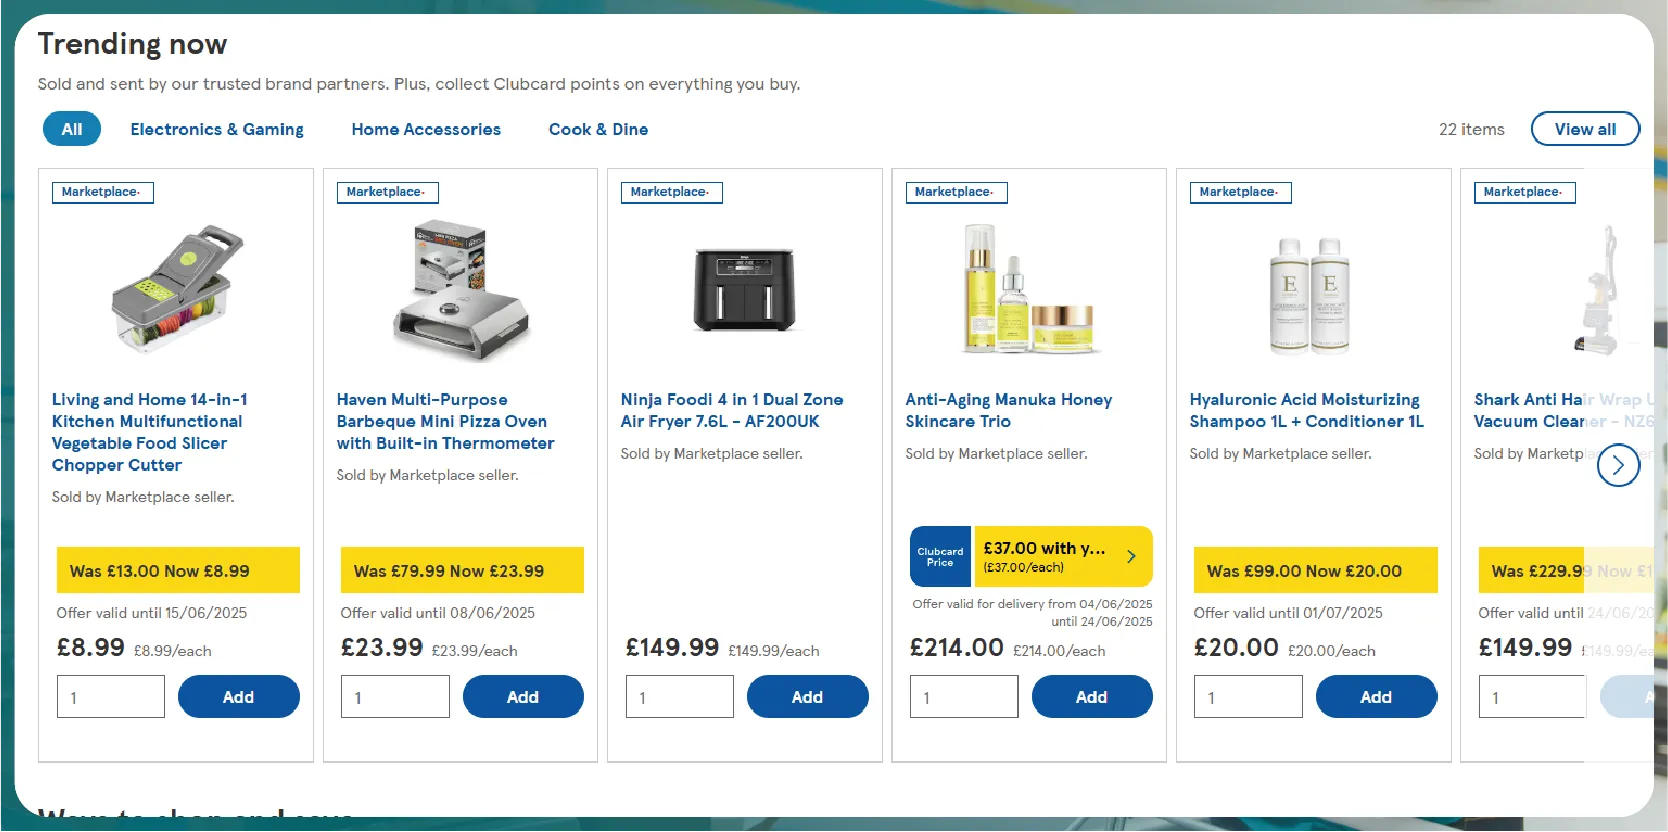Add the Ninja Foodi air fryer to basket

(807, 697)
